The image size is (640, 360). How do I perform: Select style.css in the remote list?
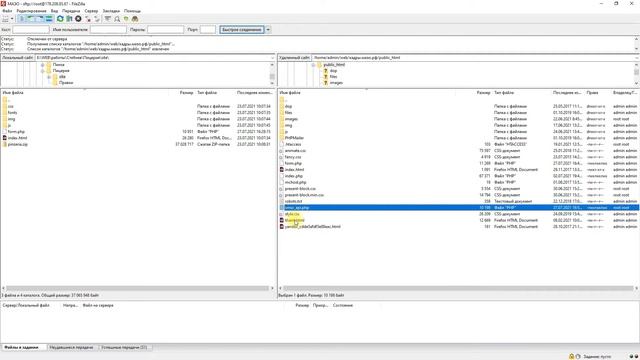tap(292, 214)
